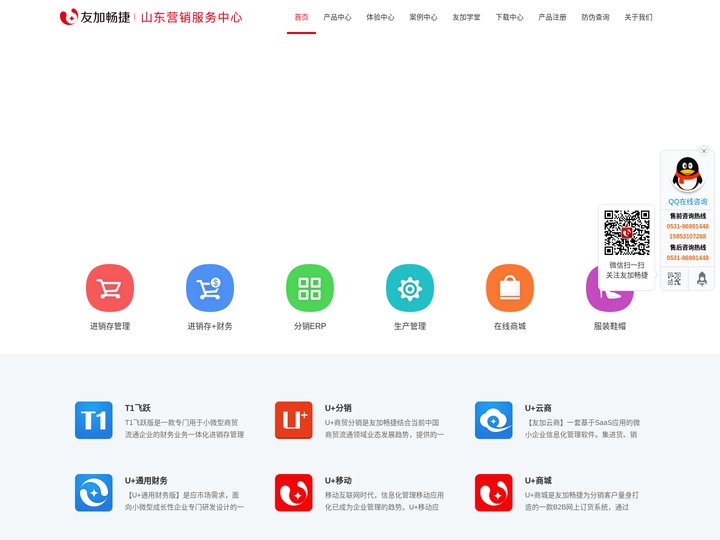Click the 售前咨询热线 heading in the panel

(x=687, y=216)
